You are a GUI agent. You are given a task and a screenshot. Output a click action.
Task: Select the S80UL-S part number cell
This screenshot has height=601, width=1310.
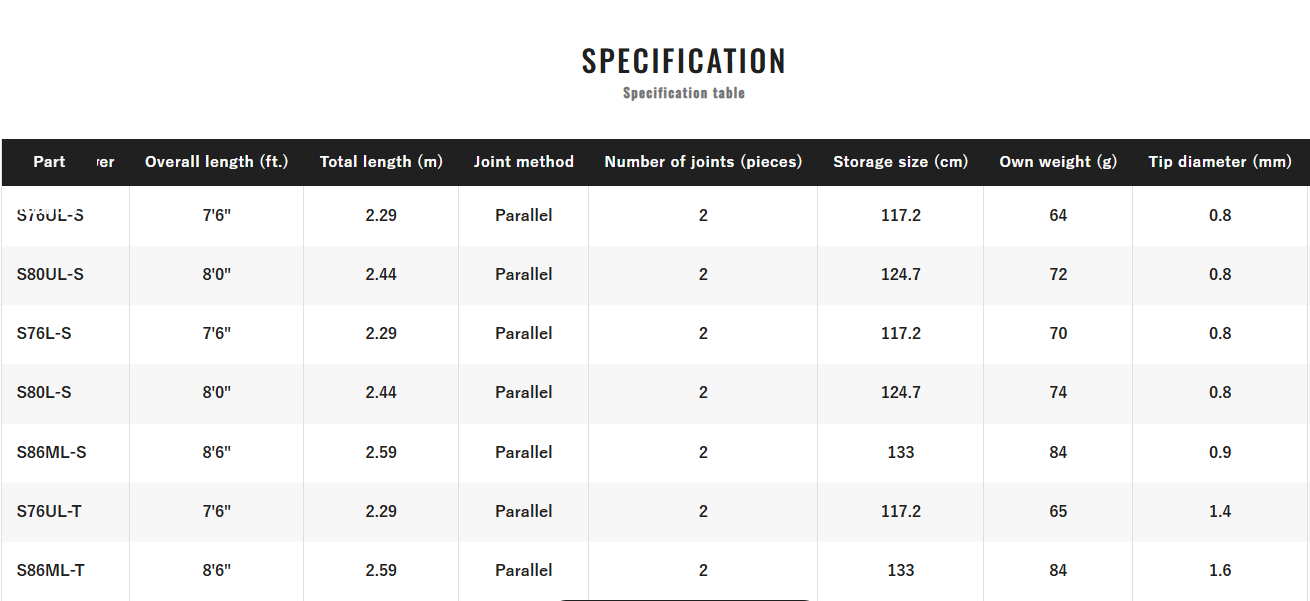pos(50,274)
